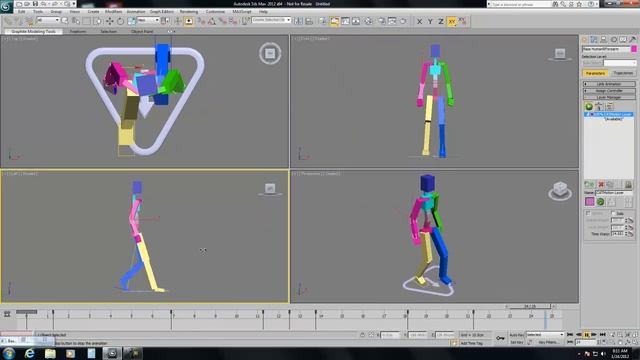
Task: Click the Trajectories button
Action: [623, 73]
